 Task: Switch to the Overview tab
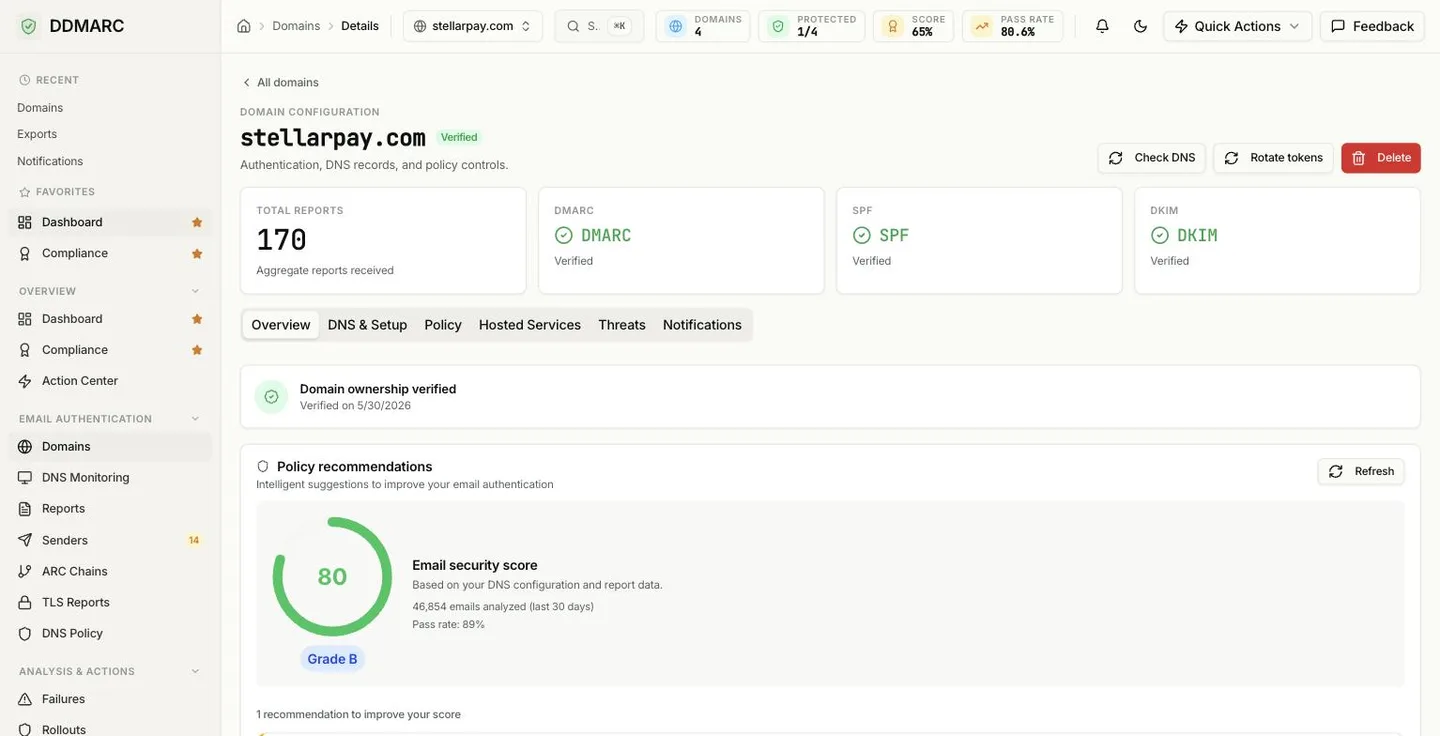[281, 325]
